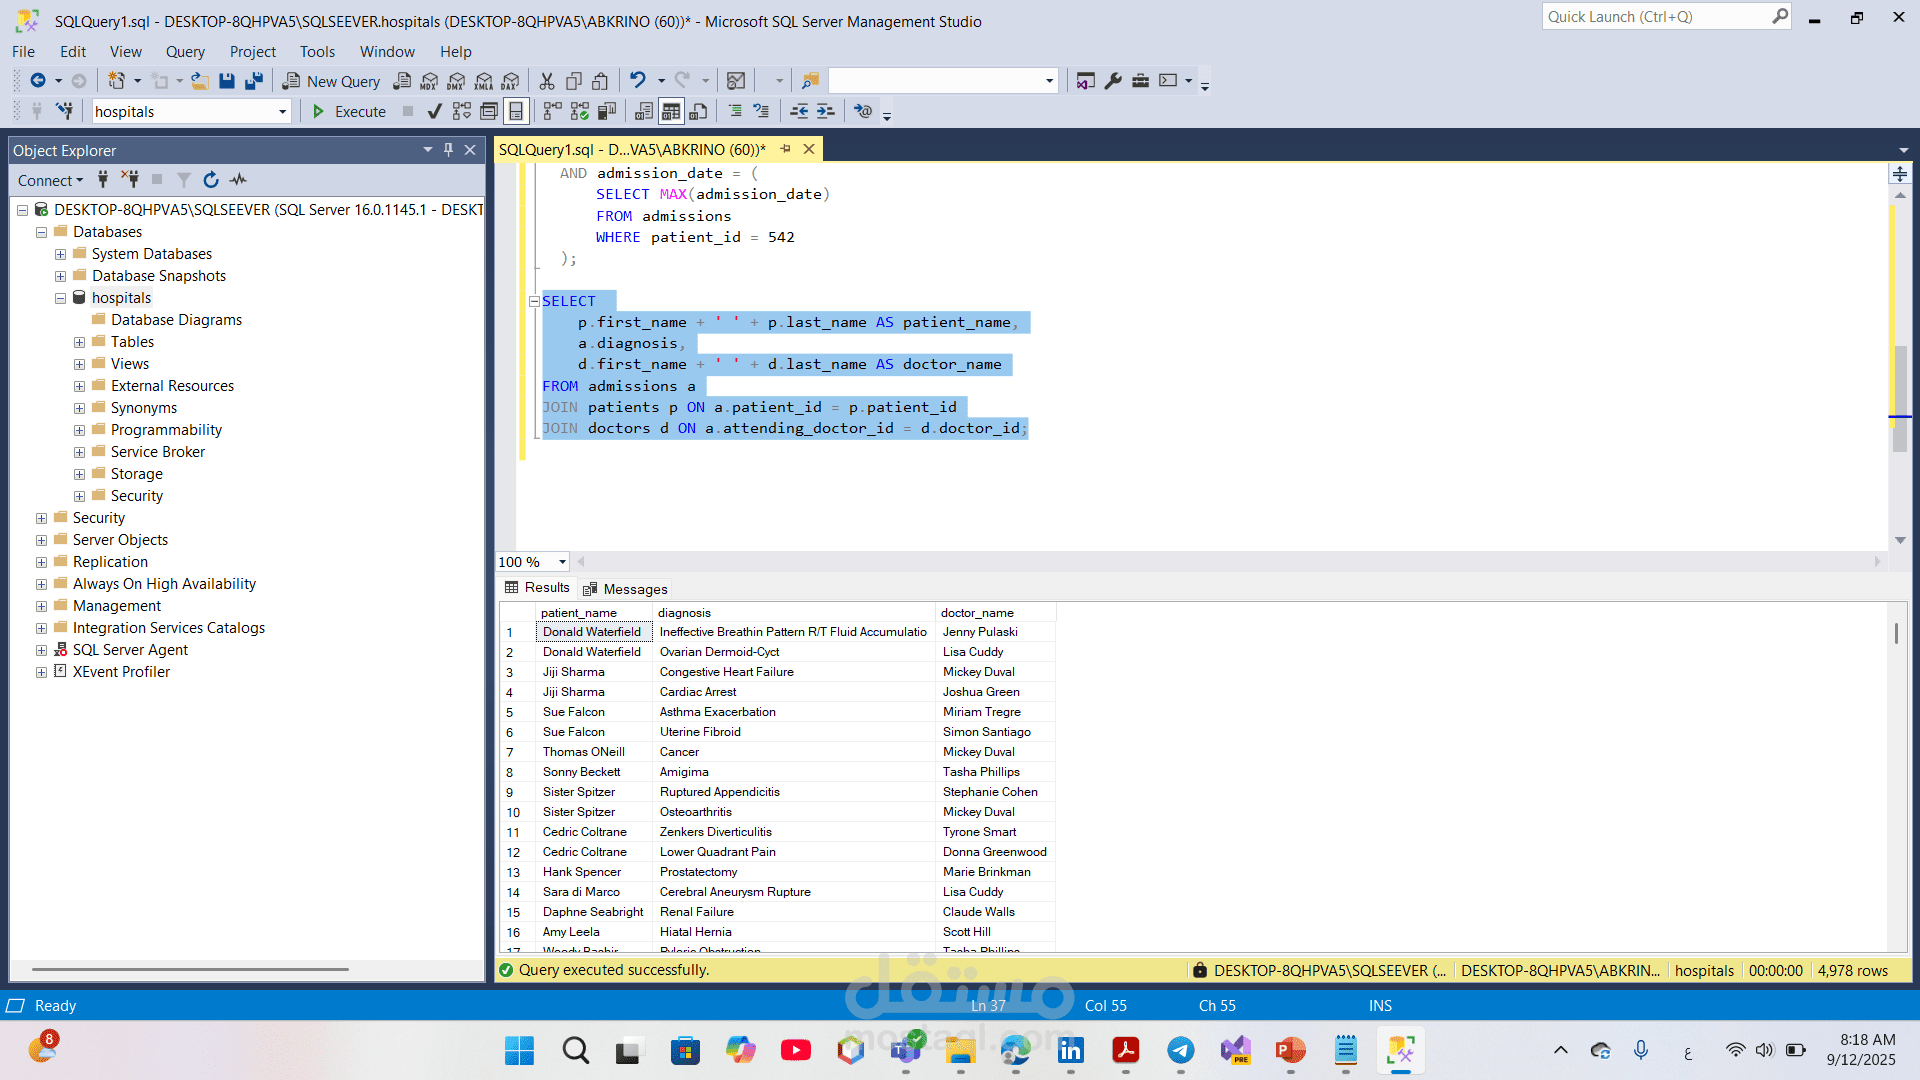Click the Save file icon

(227, 81)
